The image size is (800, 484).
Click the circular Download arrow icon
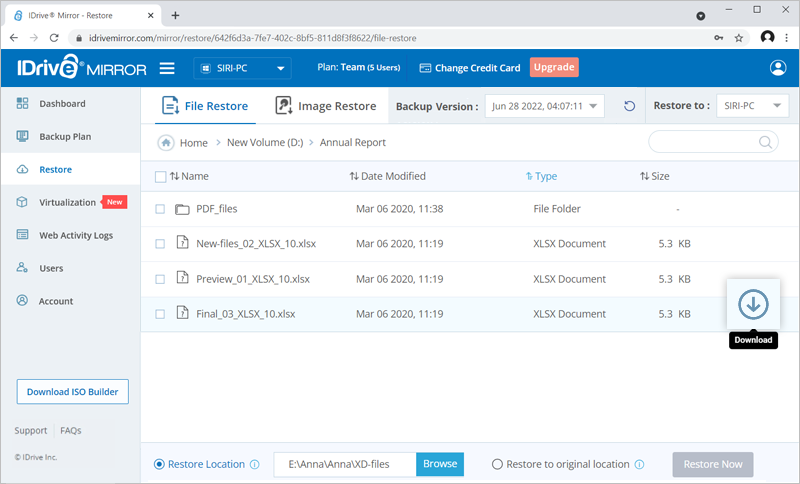(x=753, y=304)
